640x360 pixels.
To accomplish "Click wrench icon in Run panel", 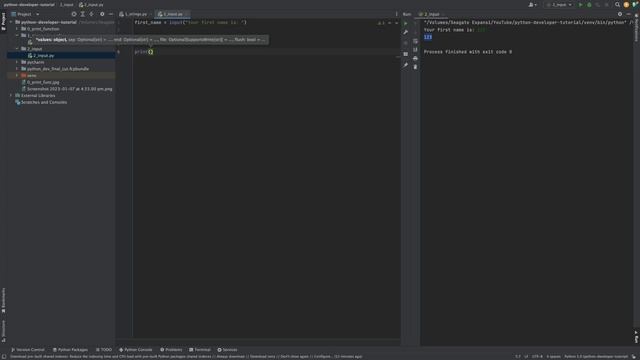I will click(x=405, y=32).
